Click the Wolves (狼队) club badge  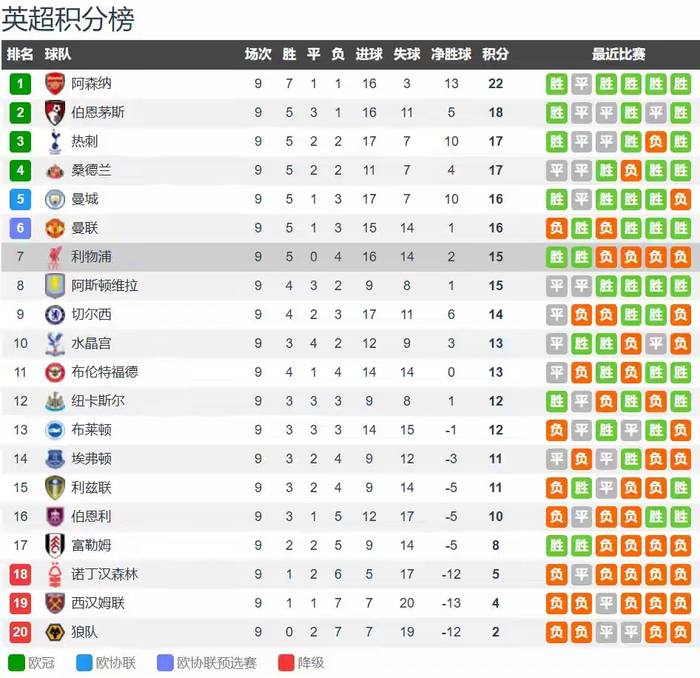[x=55, y=632]
